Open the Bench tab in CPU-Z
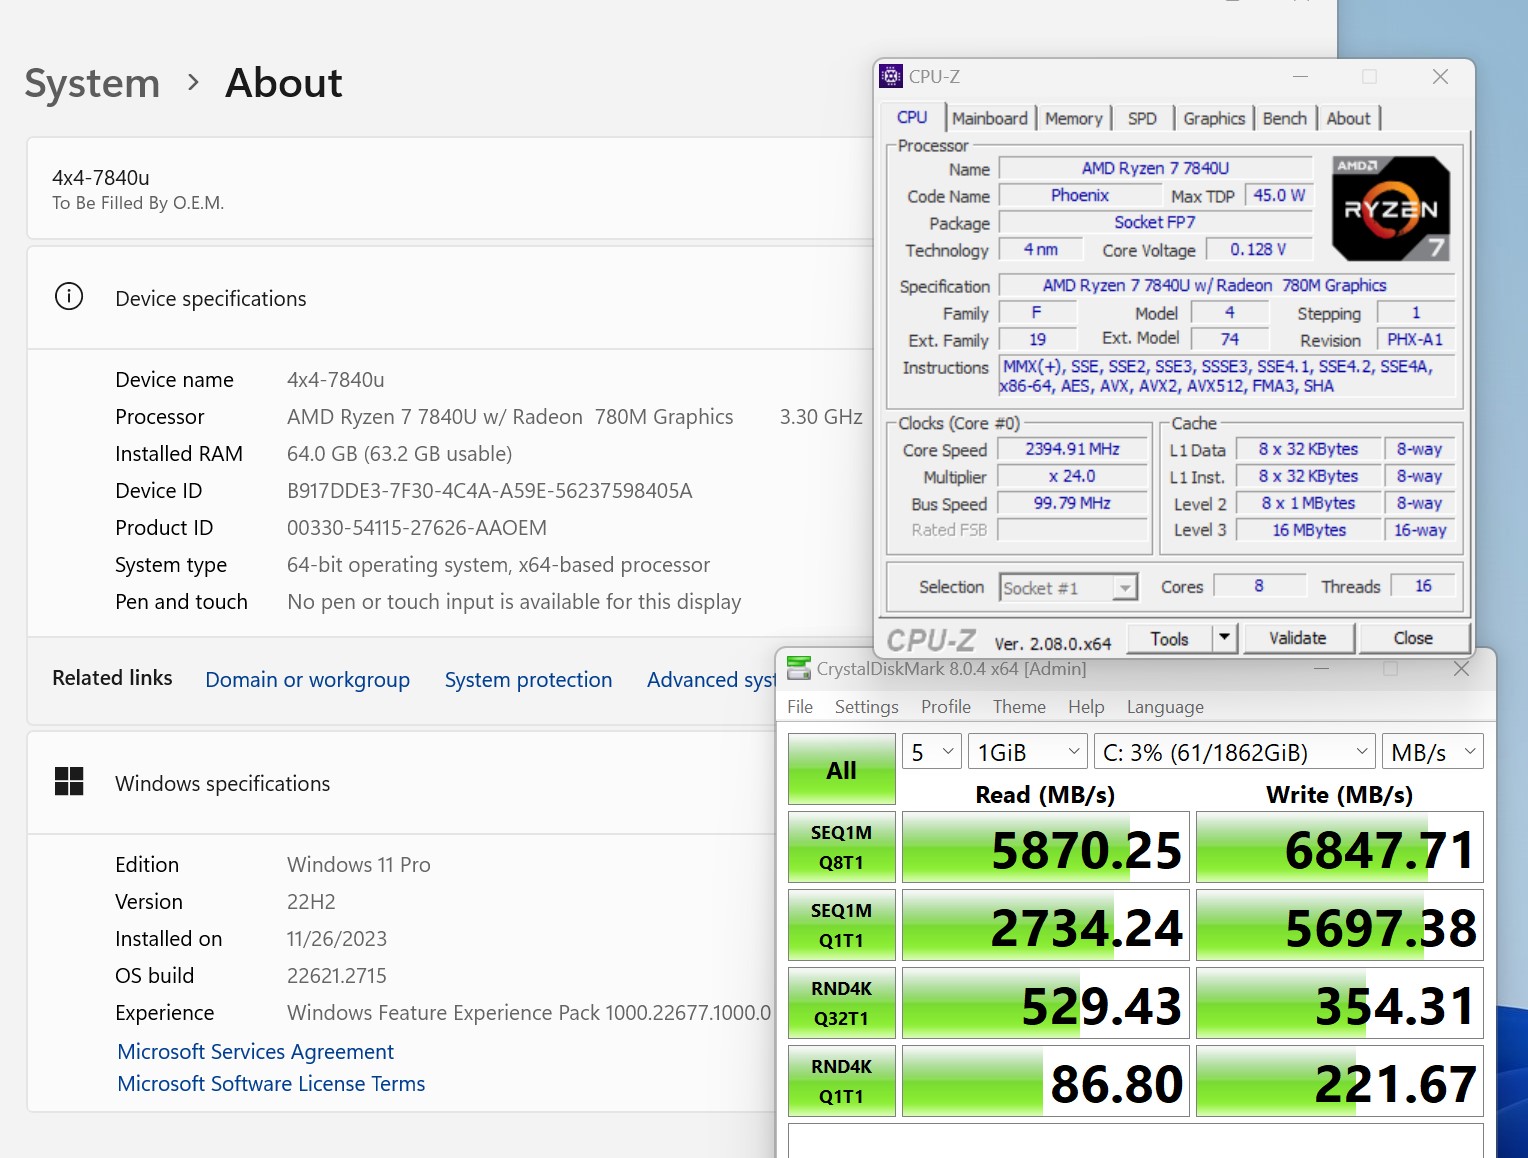 click(1284, 119)
